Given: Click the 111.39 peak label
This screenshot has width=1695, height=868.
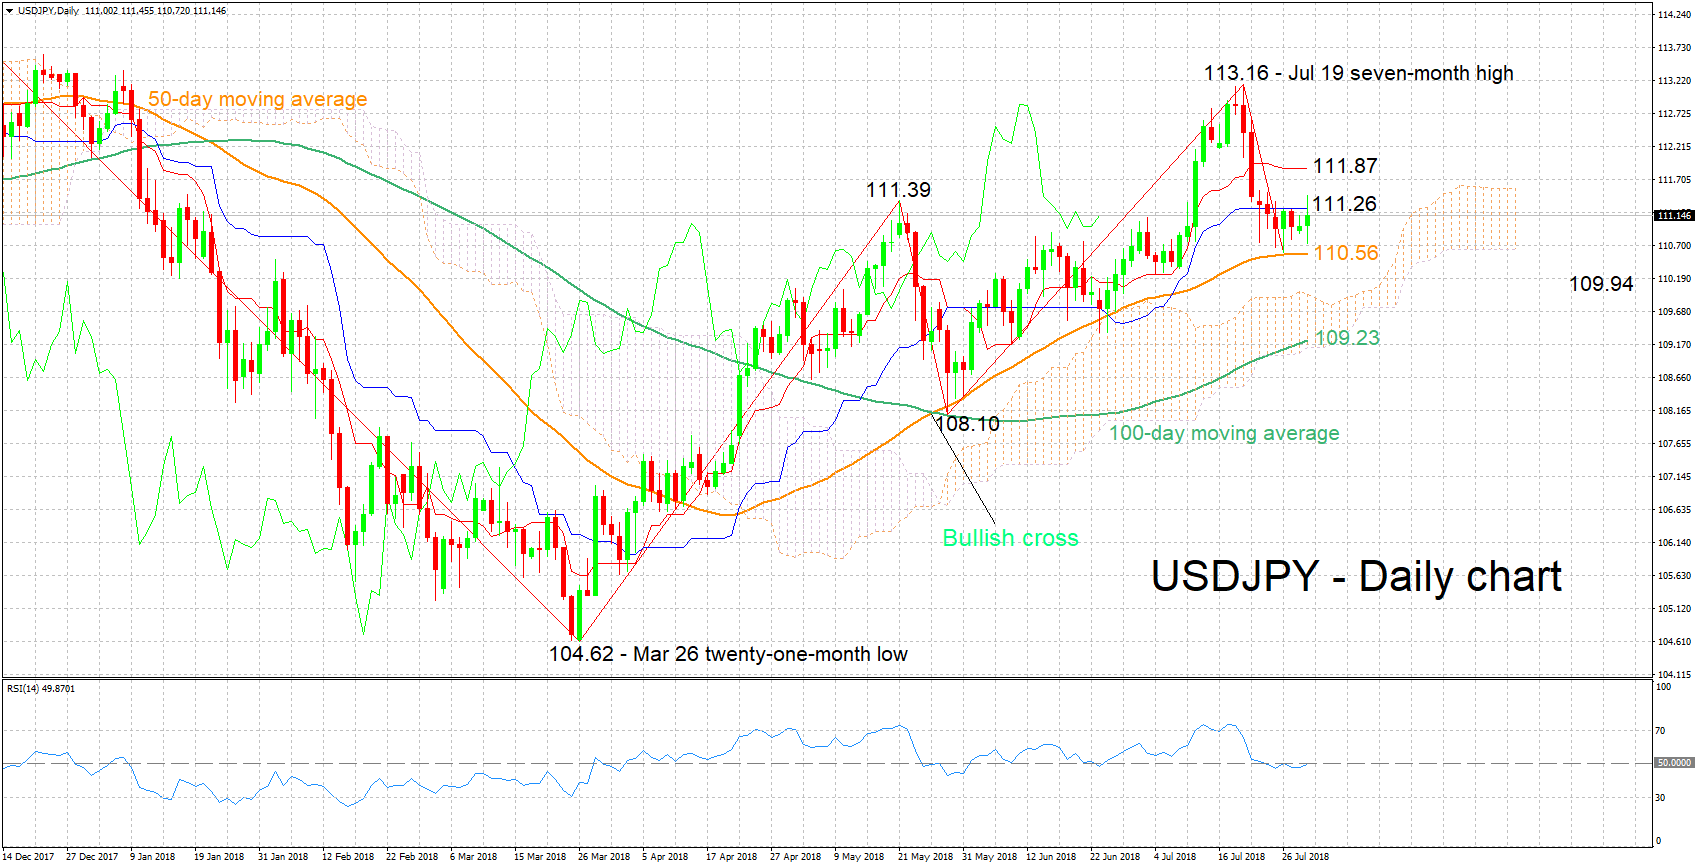Looking at the screenshot, I should (898, 190).
